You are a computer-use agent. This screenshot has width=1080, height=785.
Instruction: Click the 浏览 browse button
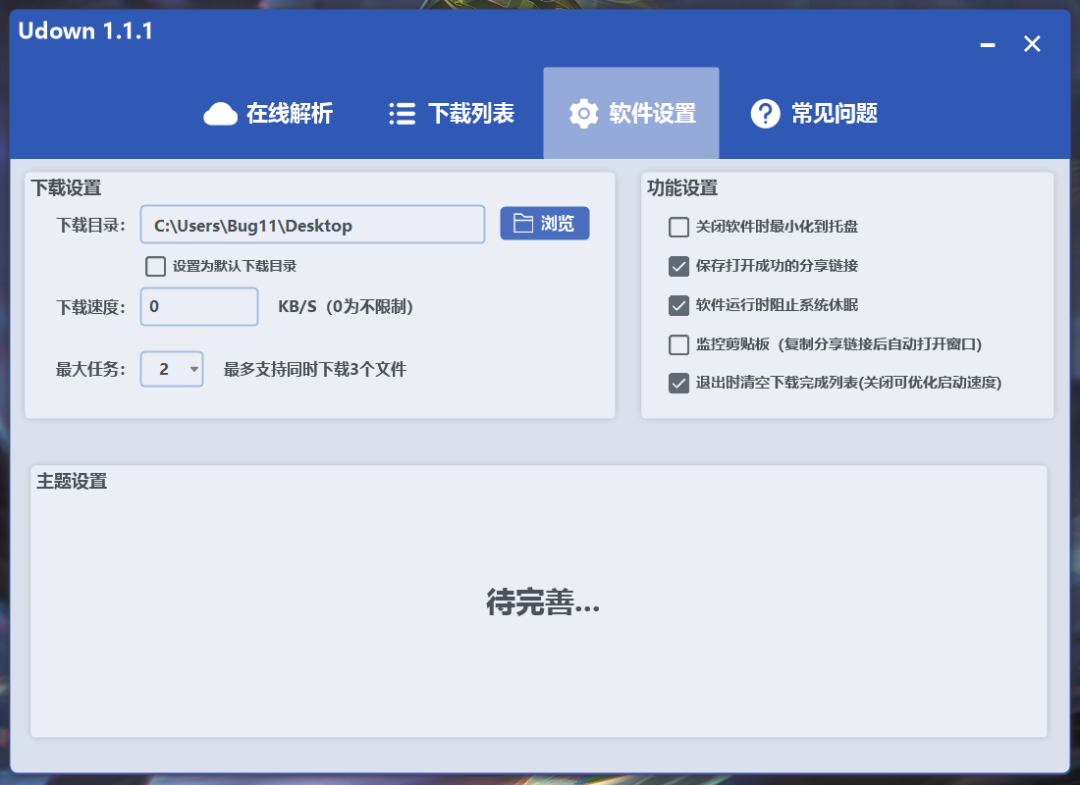[545, 223]
